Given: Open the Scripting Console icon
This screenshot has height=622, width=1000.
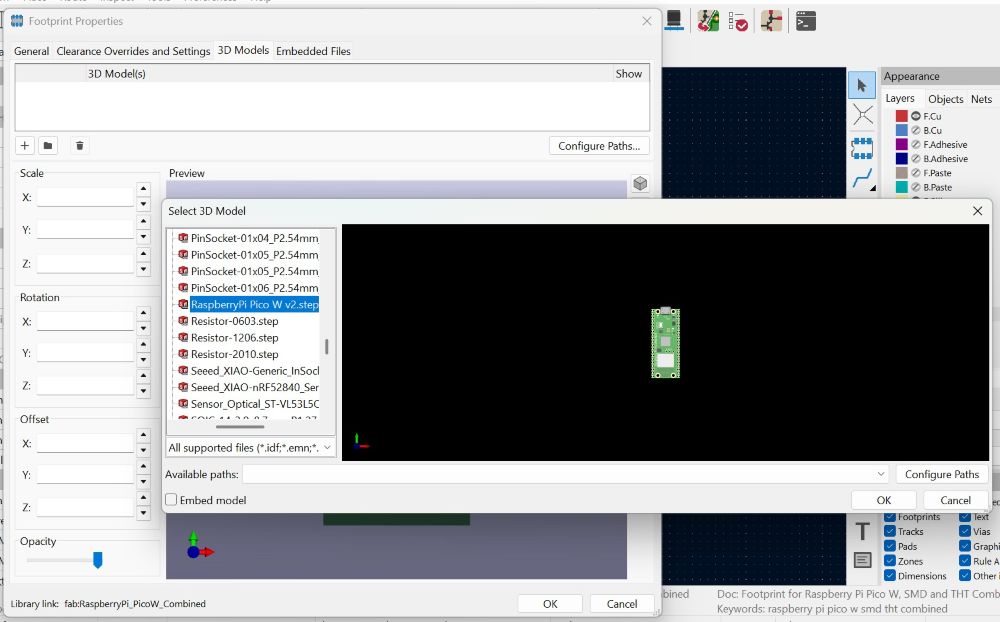Looking at the screenshot, I should click(805, 21).
